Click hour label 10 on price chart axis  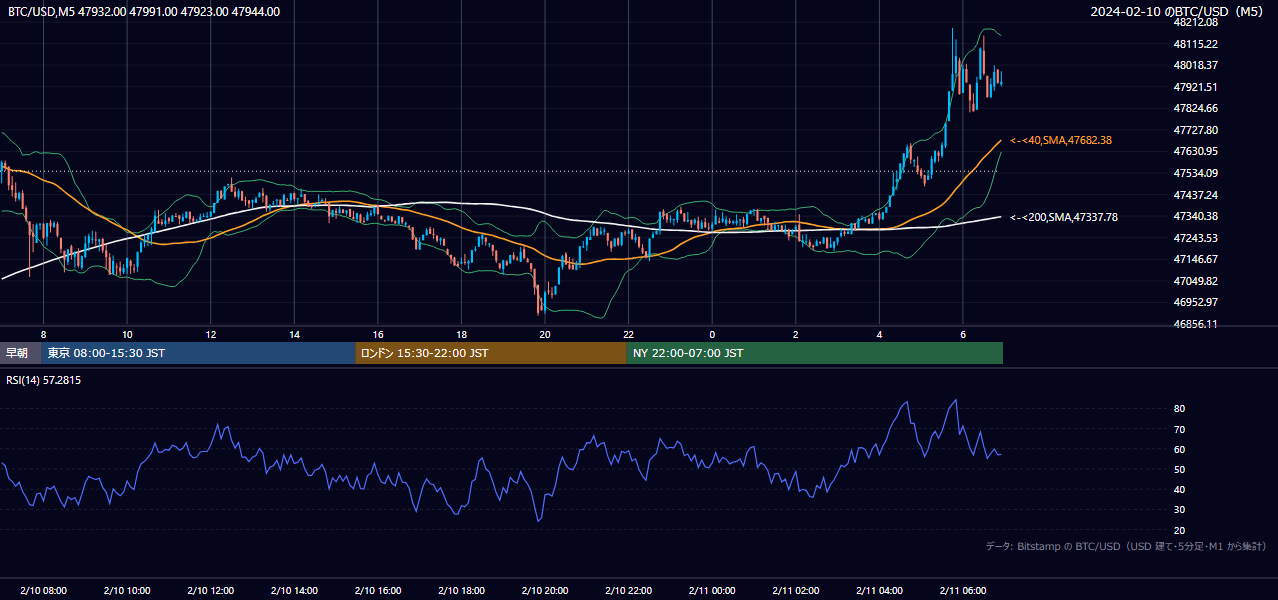tap(127, 334)
